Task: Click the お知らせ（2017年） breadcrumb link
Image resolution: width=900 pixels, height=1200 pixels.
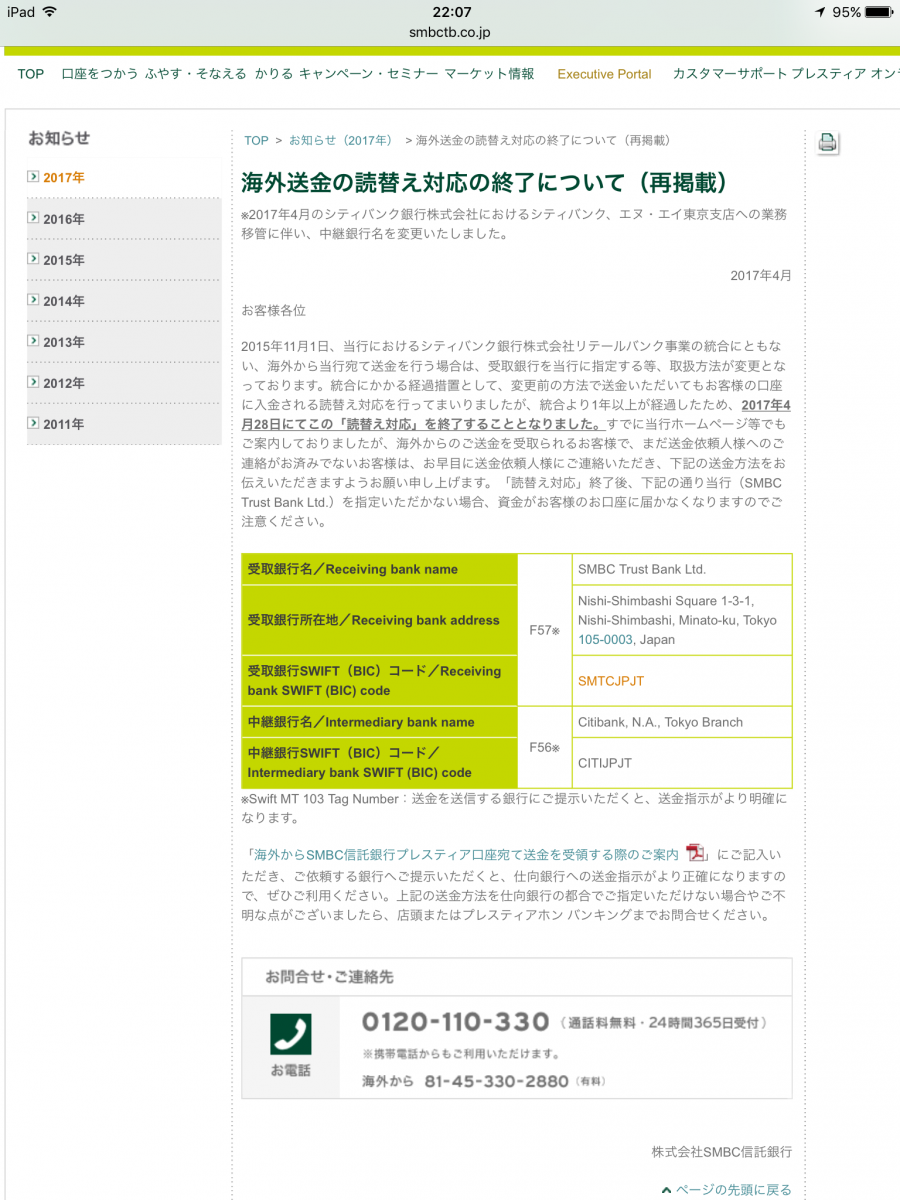Action: point(343,141)
